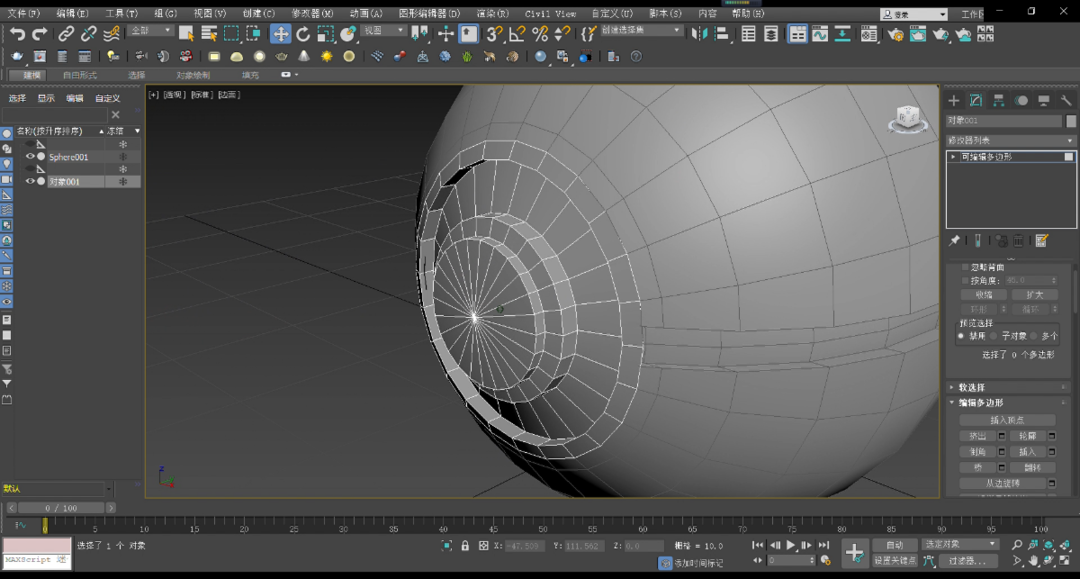Enable the 忽略背面 checkbox
1080x579 pixels.
[965, 268]
